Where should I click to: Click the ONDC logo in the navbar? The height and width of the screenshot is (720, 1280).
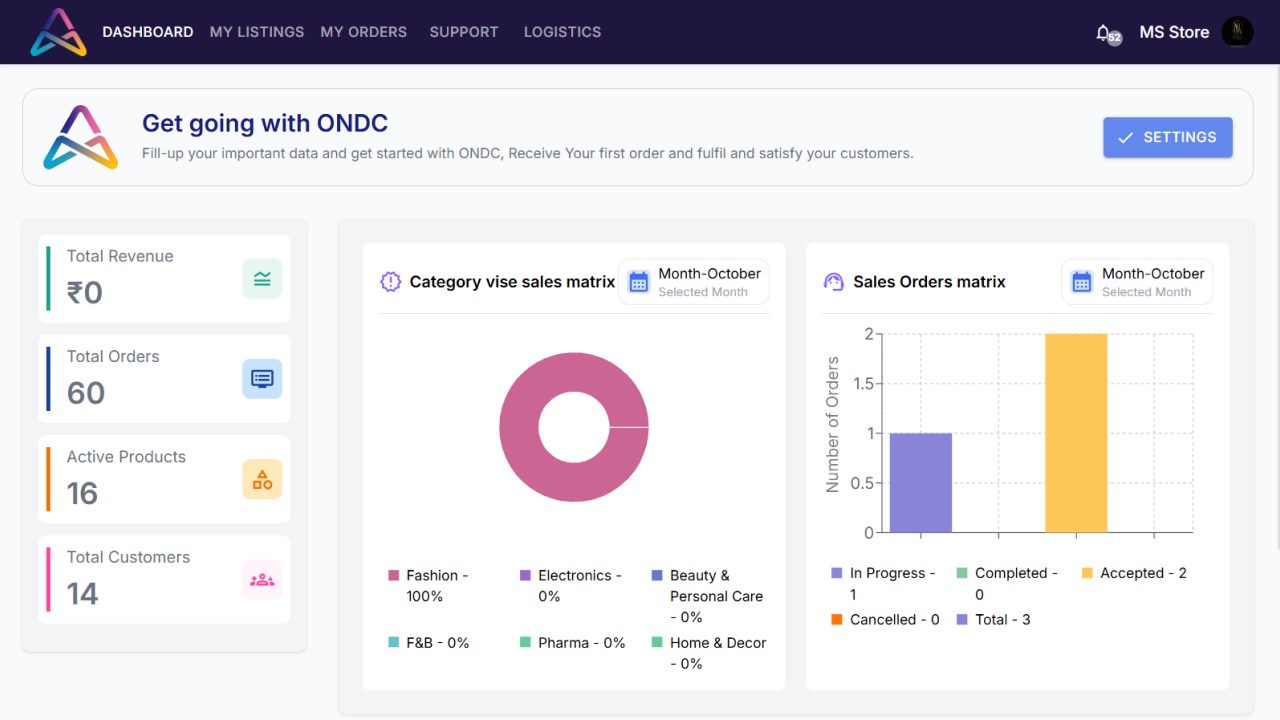(x=58, y=32)
